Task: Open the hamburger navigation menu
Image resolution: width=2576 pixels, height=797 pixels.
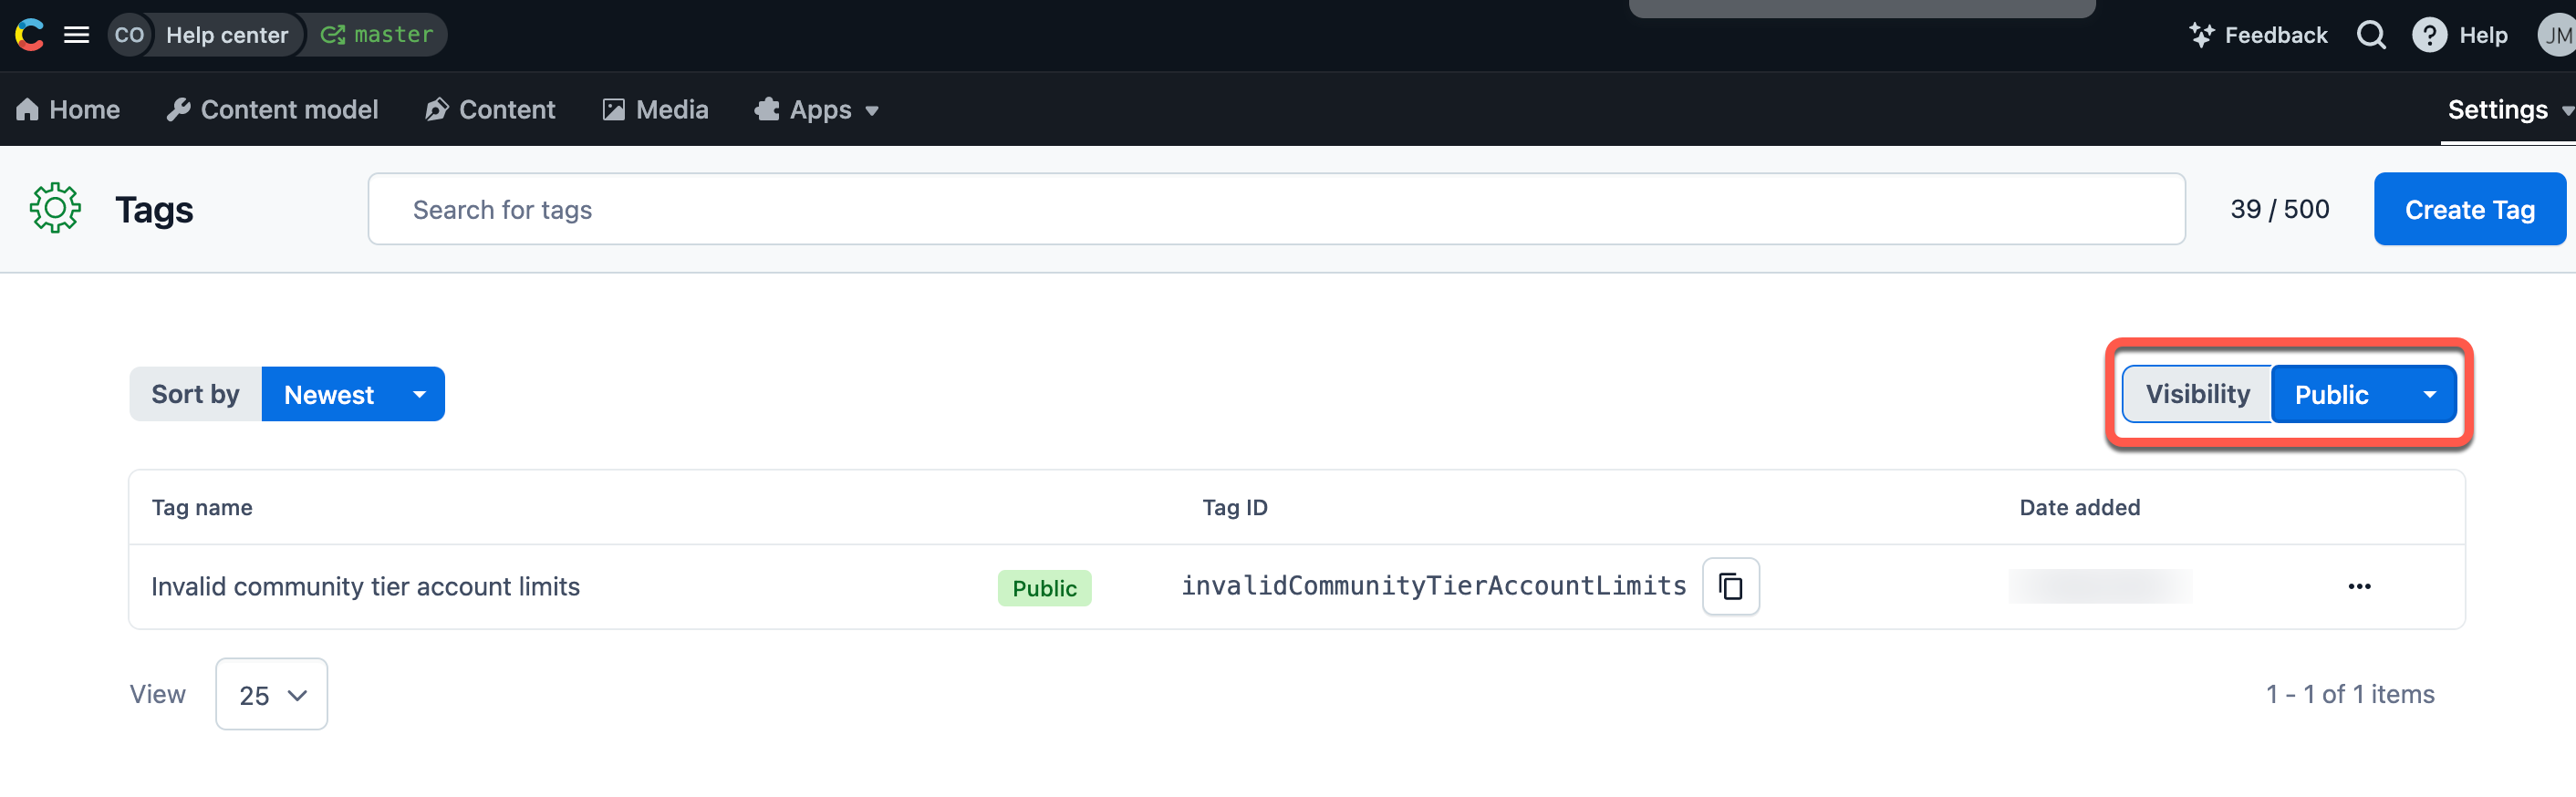Action: 77,35
